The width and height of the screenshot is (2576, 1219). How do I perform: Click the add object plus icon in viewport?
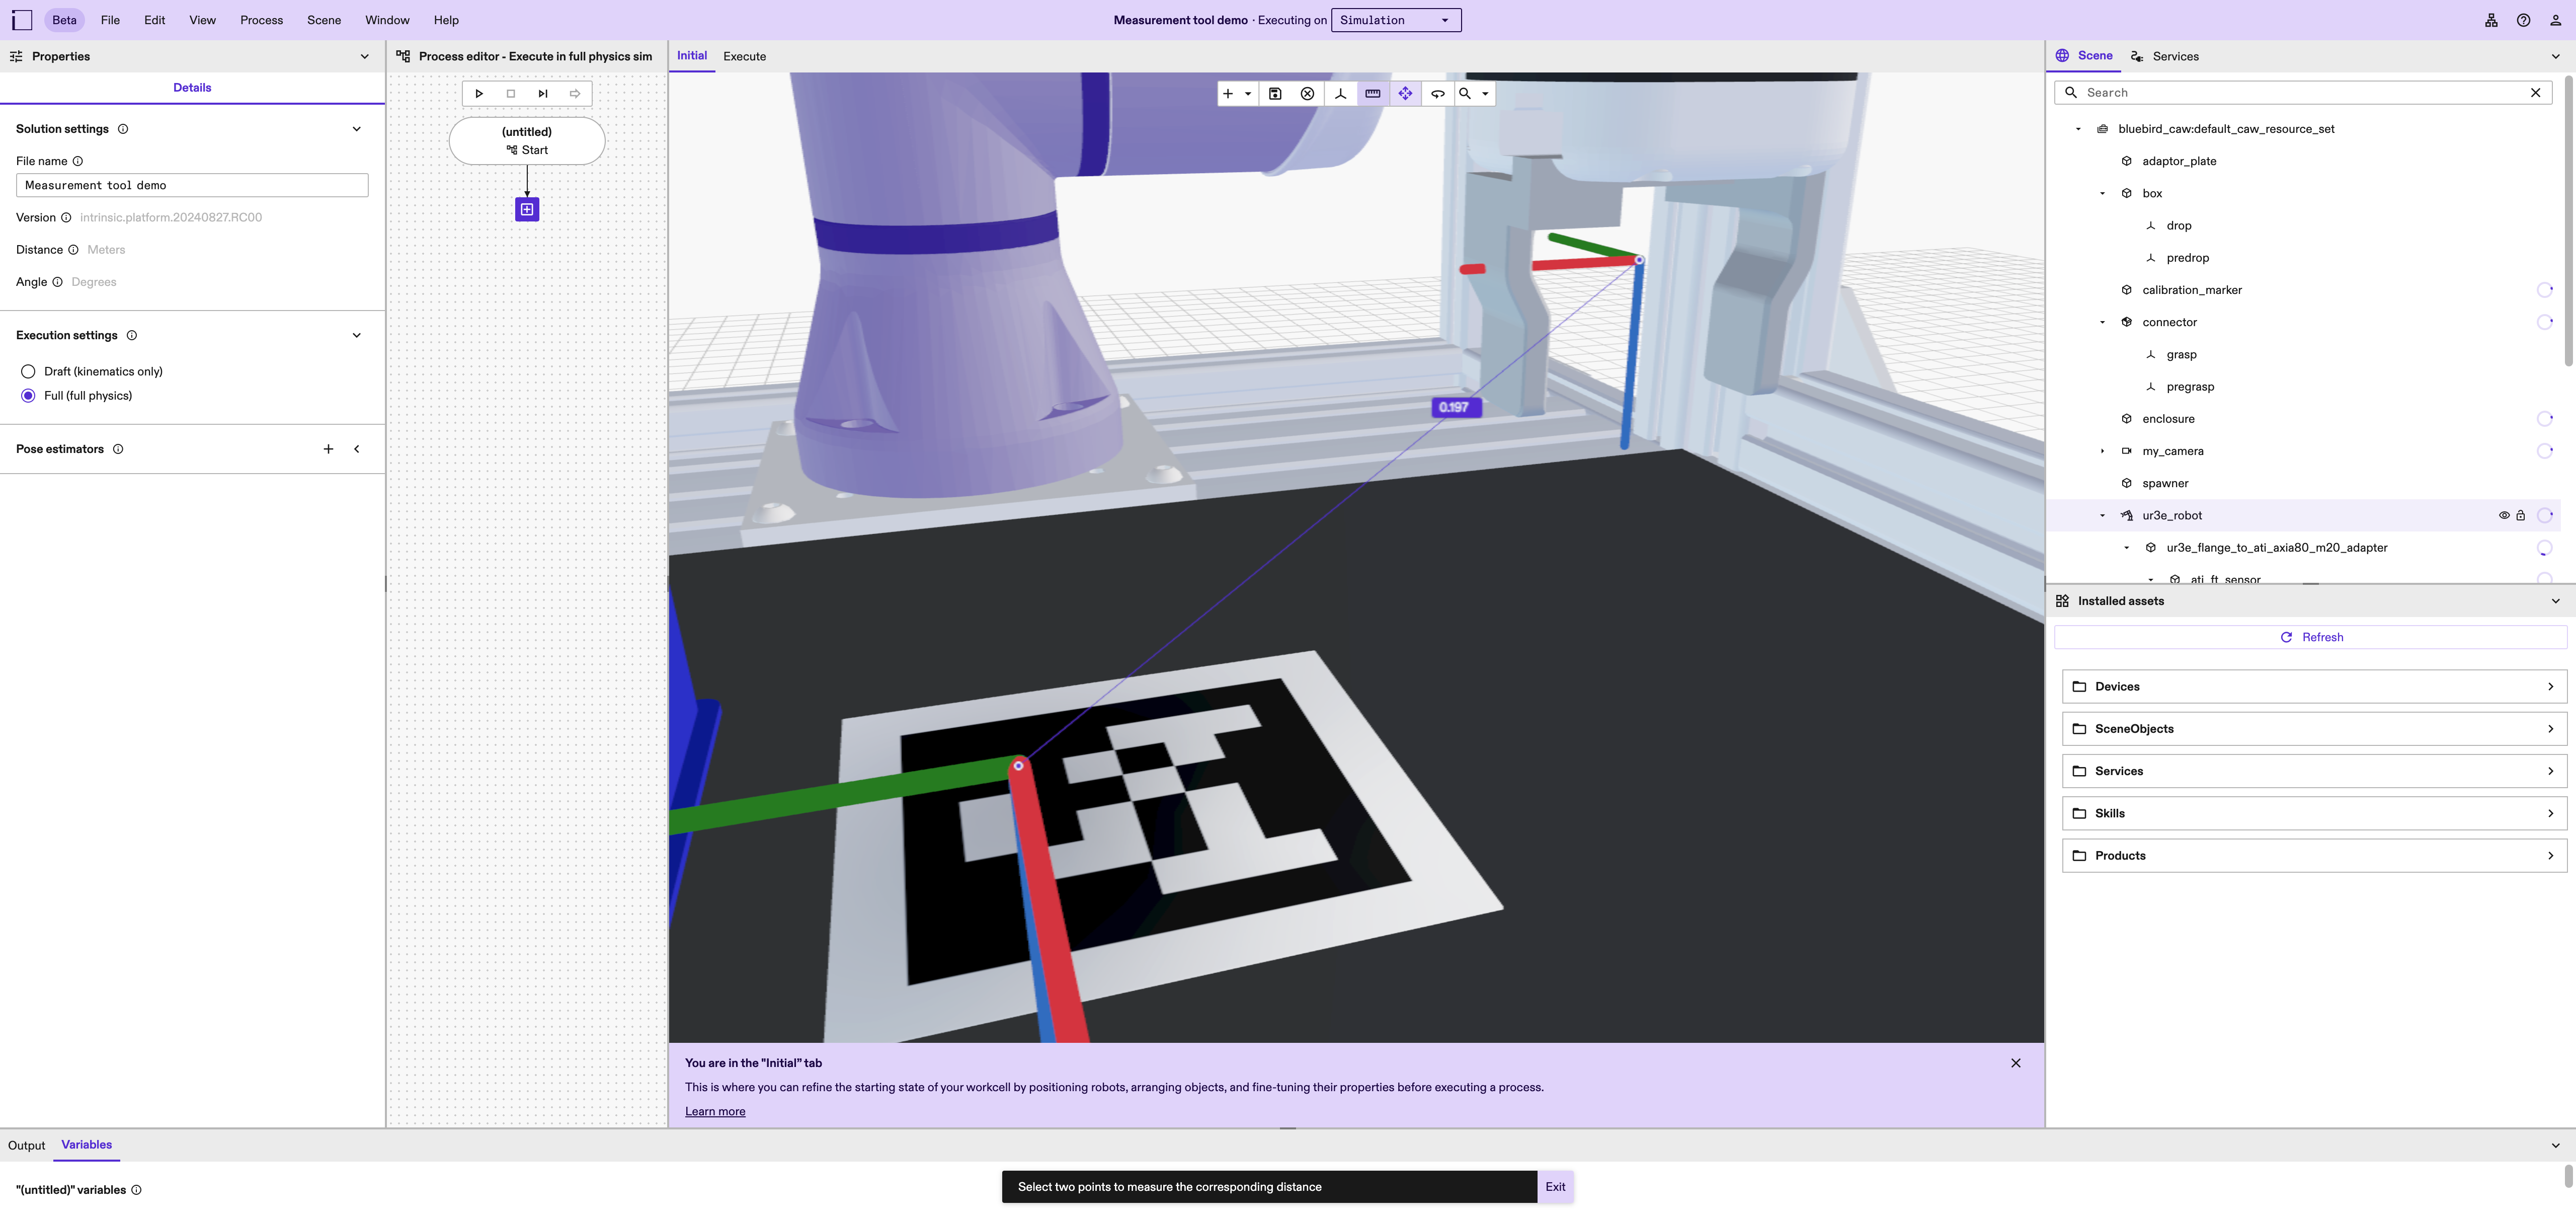1227,93
